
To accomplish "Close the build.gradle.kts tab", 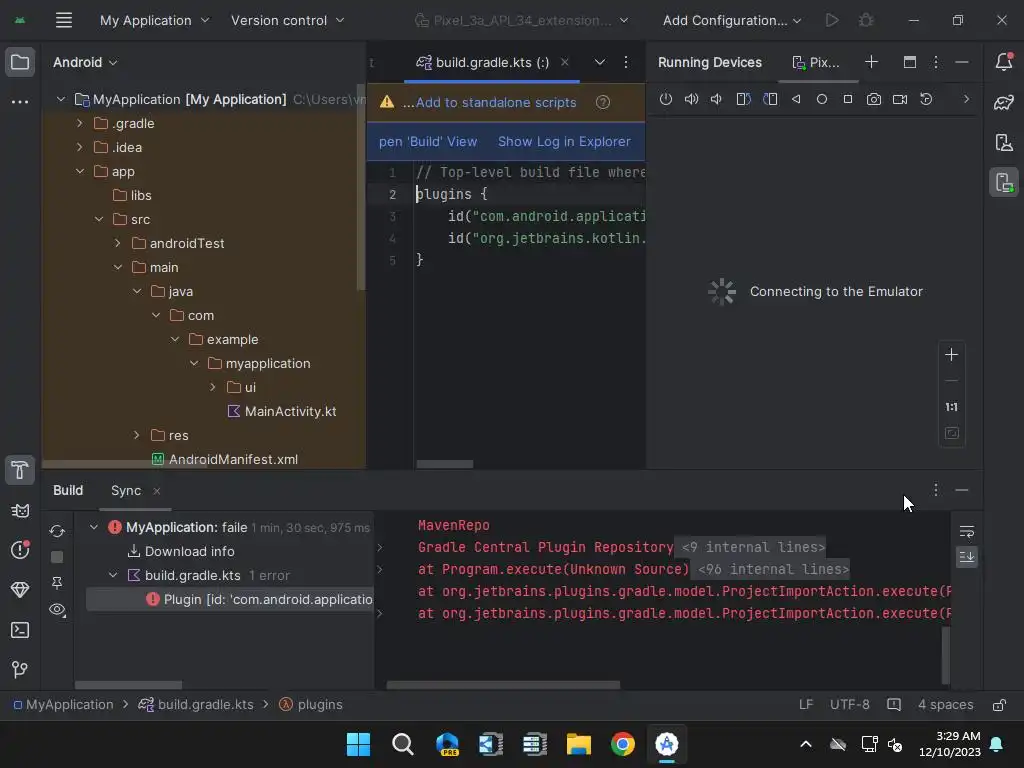I will (565, 62).
